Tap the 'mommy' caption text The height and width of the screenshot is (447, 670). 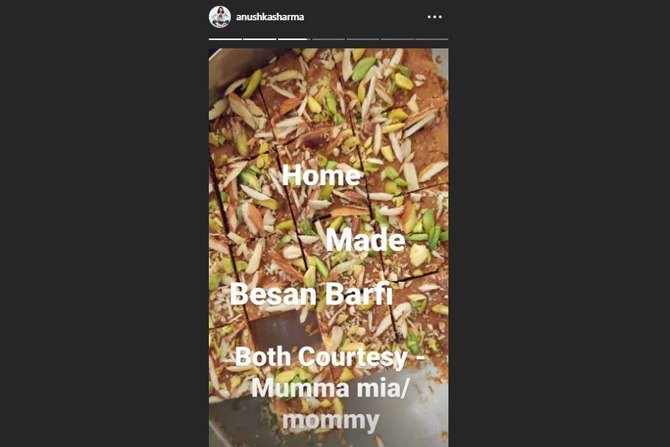click(331, 421)
